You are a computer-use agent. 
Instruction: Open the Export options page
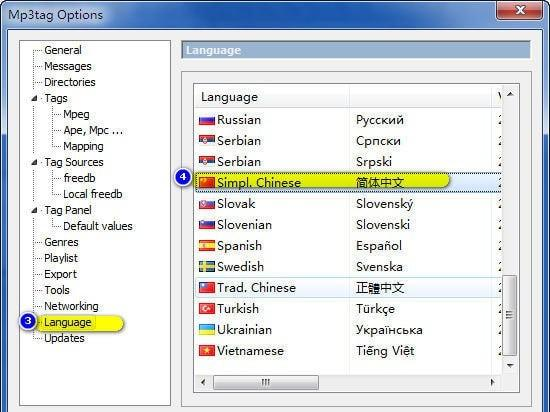click(60, 274)
